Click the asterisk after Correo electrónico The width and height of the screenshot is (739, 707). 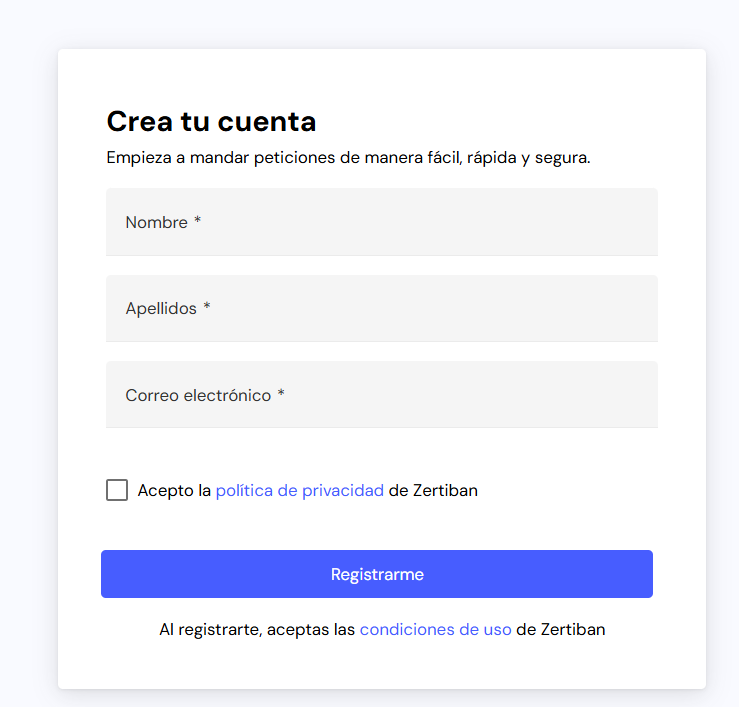point(281,395)
